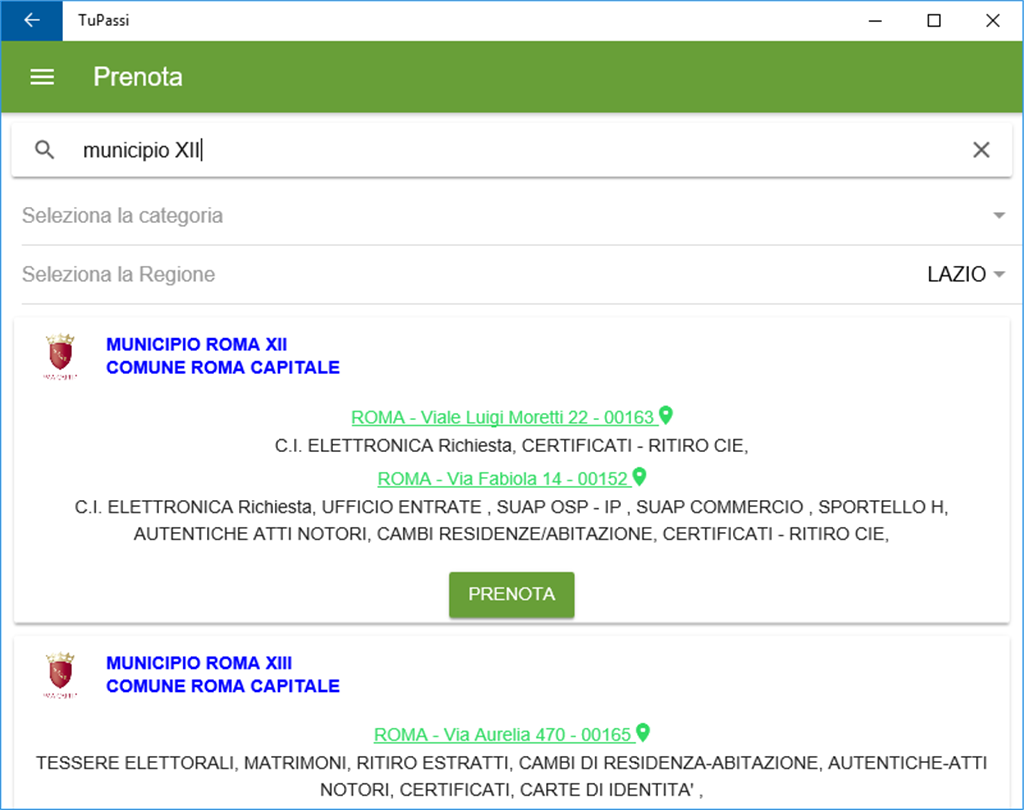1024x810 pixels.
Task: Open the Municipio Roma XII coat of arms logo
Action: pyautogui.click(x=60, y=357)
